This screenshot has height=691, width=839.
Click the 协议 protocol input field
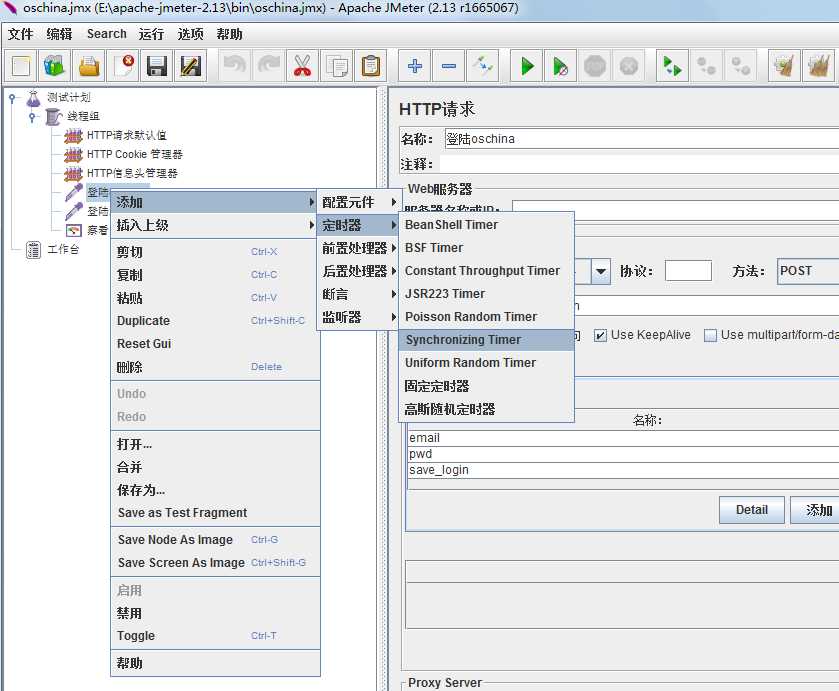pos(688,271)
